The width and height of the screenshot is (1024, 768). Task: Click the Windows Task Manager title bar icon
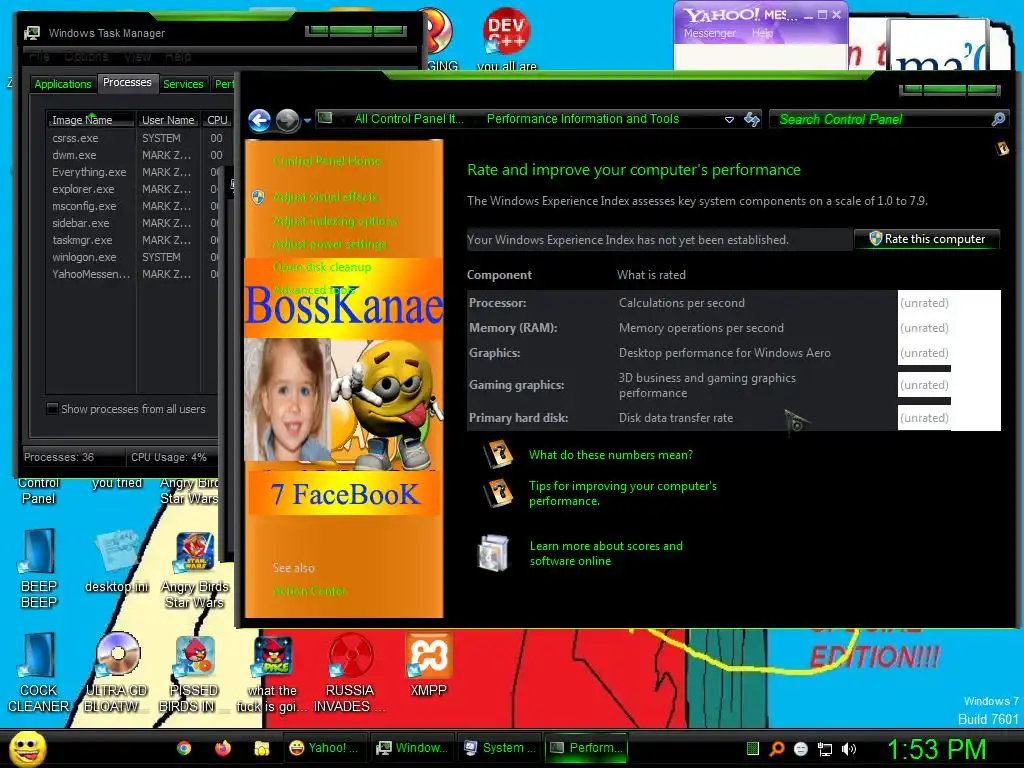(32, 33)
